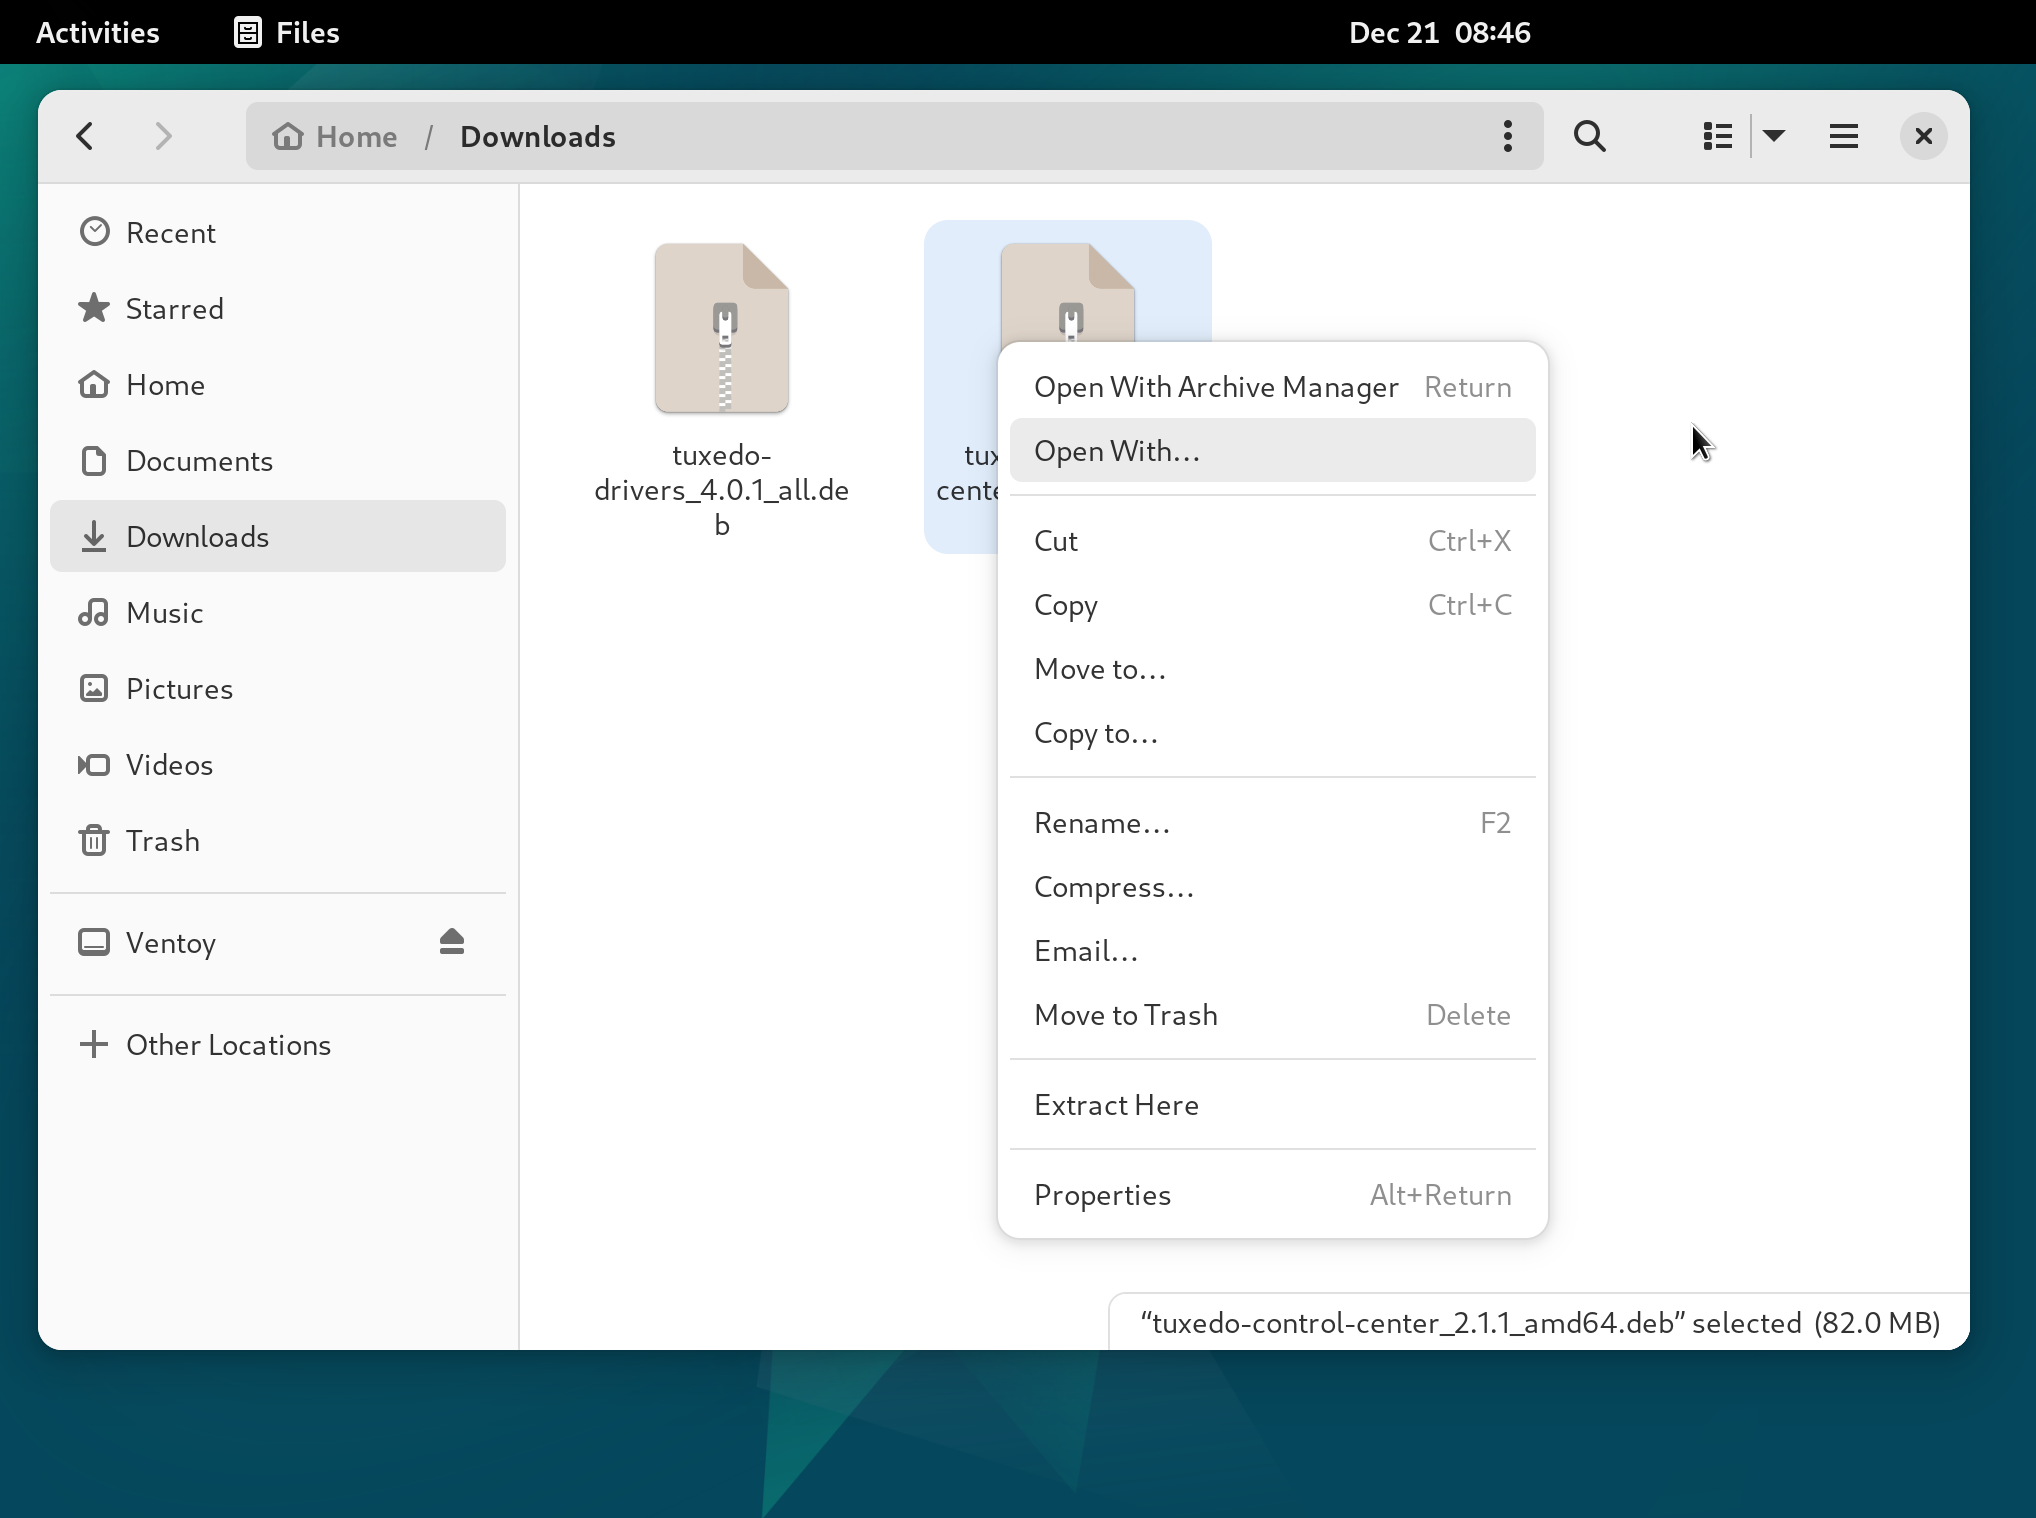2036x1518 pixels.
Task: Click 'Properties' to view file details
Action: (1102, 1193)
